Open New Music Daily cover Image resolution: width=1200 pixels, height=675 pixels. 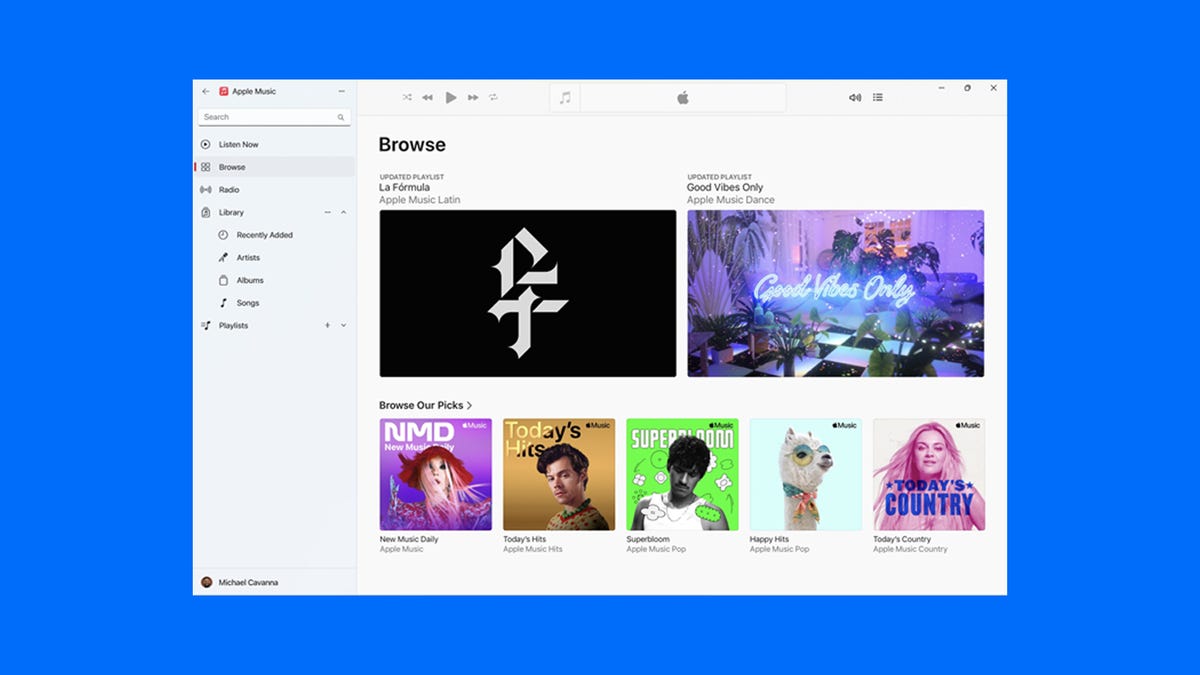click(x=436, y=474)
